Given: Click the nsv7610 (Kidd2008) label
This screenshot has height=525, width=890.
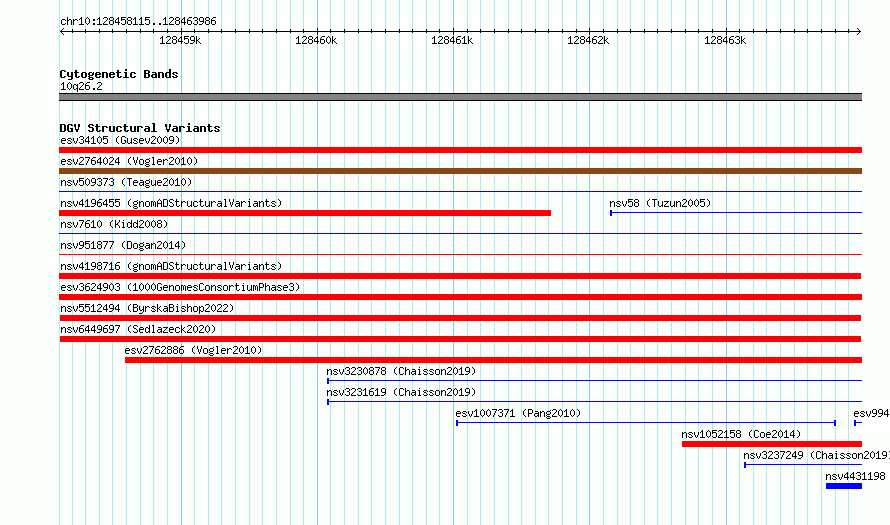Looking at the screenshot, I should (x=114, y=224).
